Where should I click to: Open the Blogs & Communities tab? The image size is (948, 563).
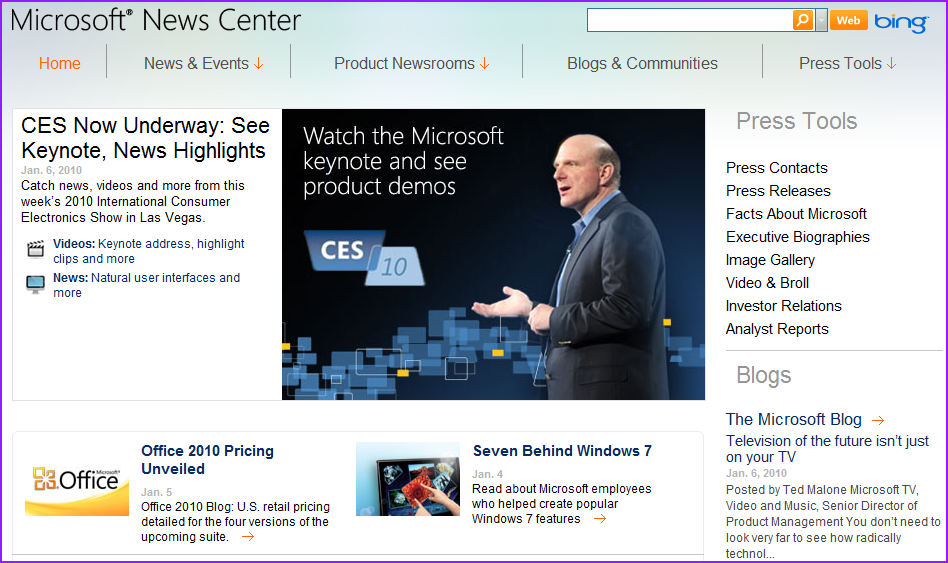(x=642, y=63)
